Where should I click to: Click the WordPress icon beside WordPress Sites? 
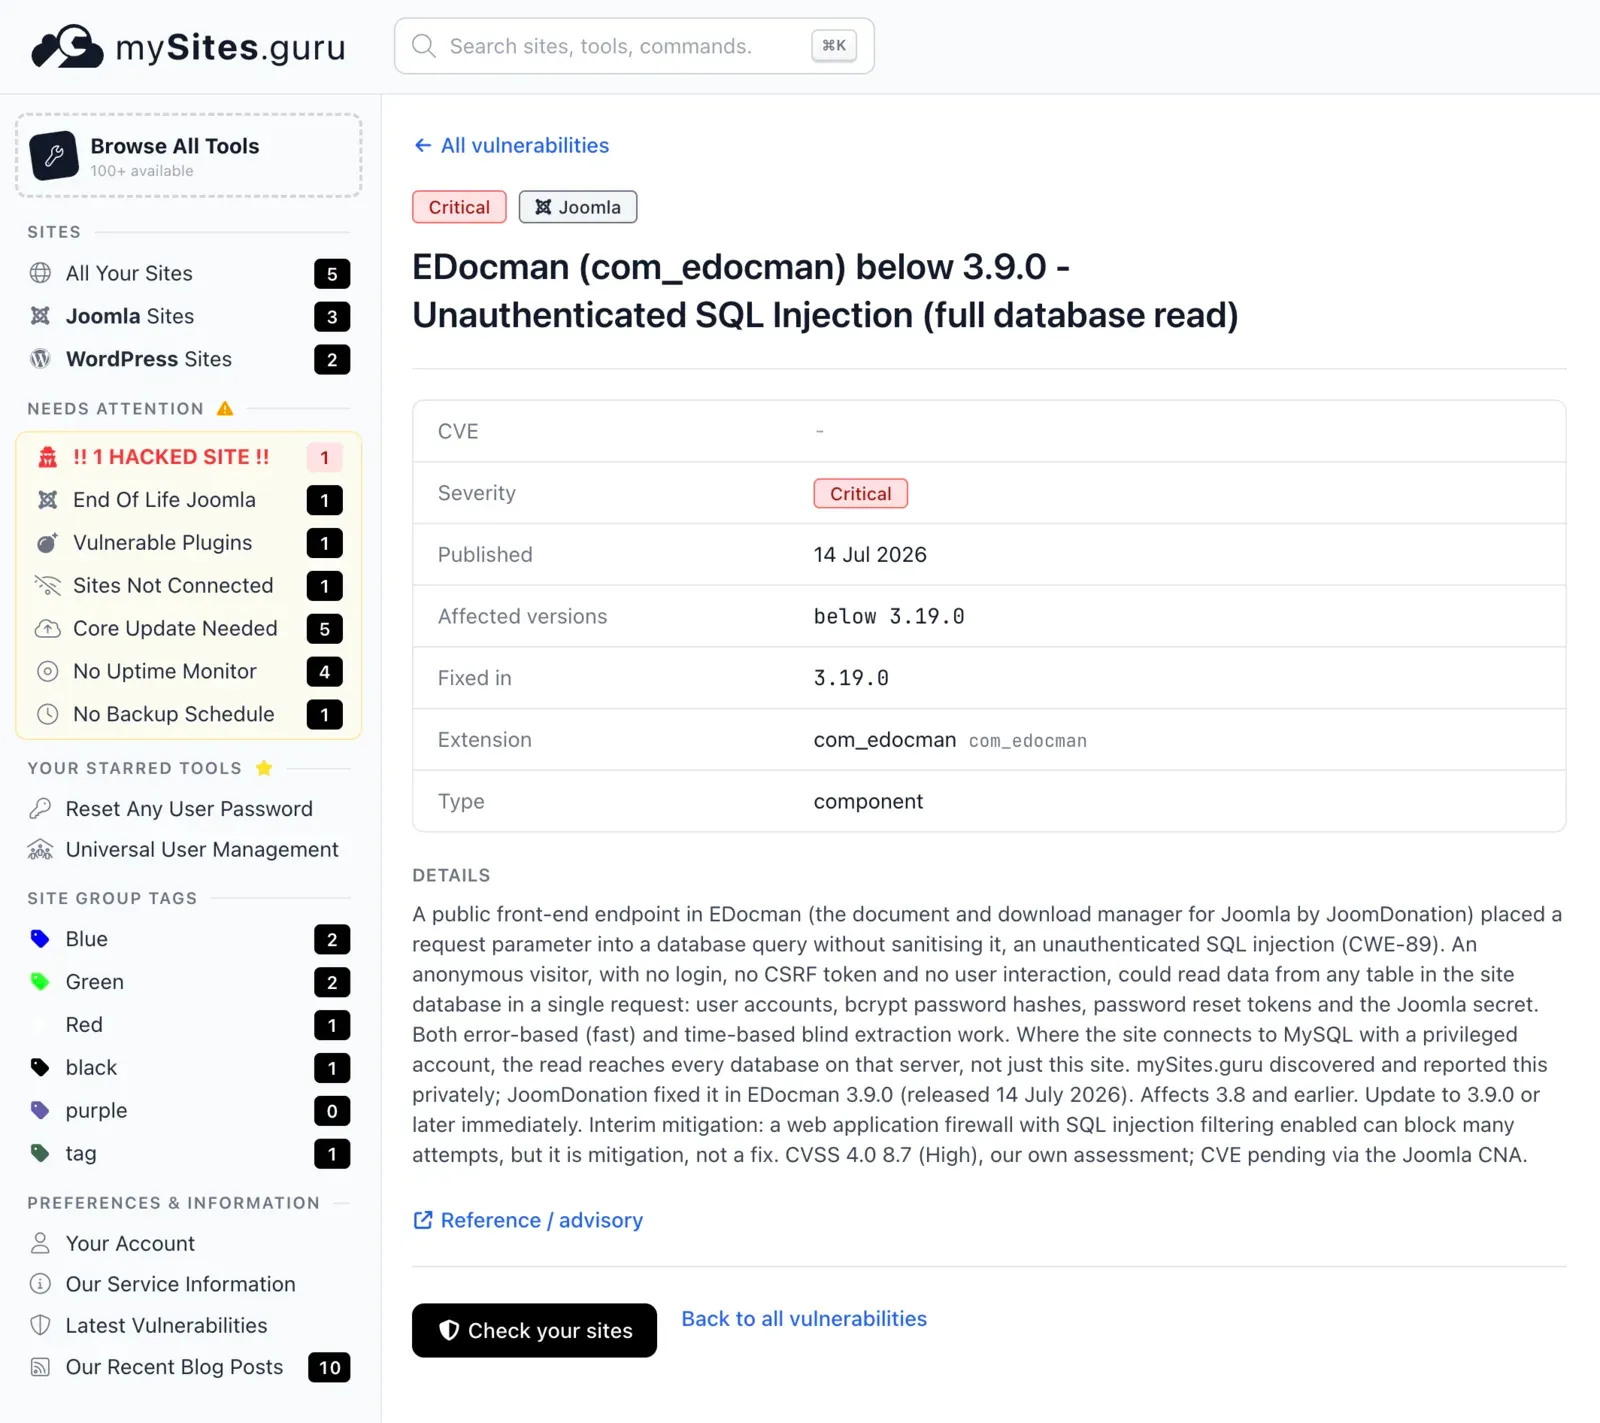coord(40,359)
